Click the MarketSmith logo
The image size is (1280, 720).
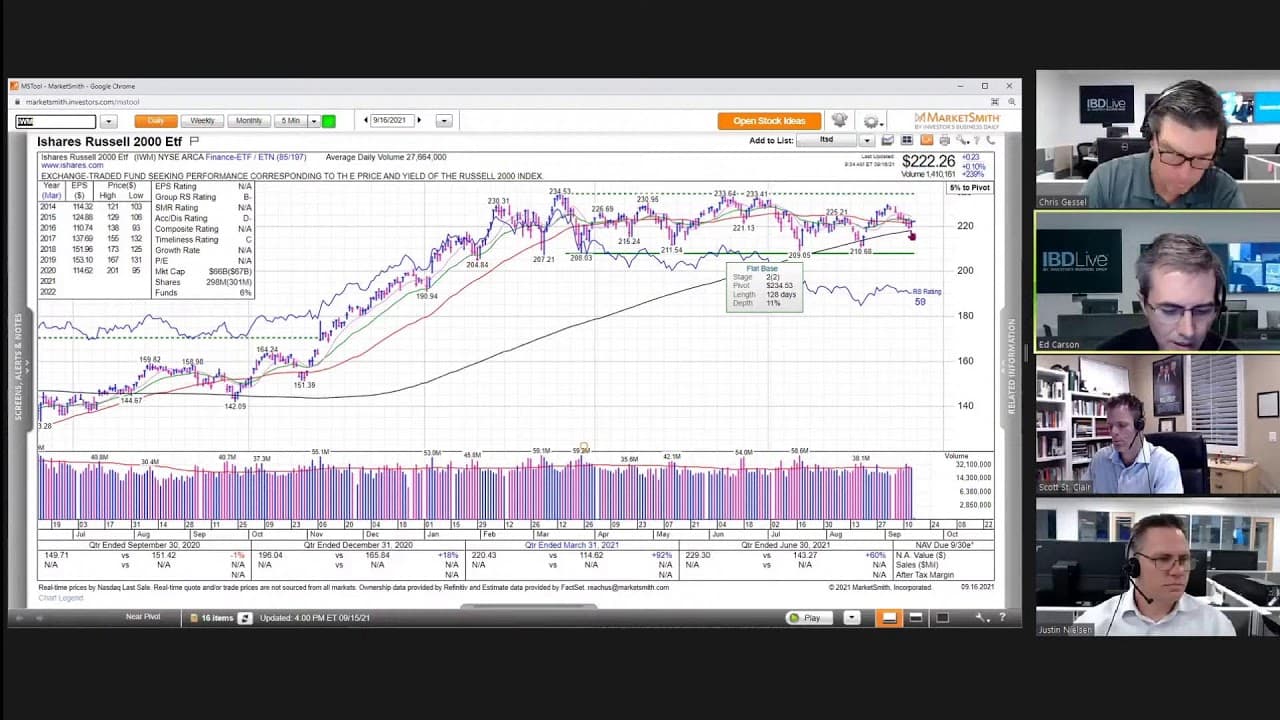point(957,120)
